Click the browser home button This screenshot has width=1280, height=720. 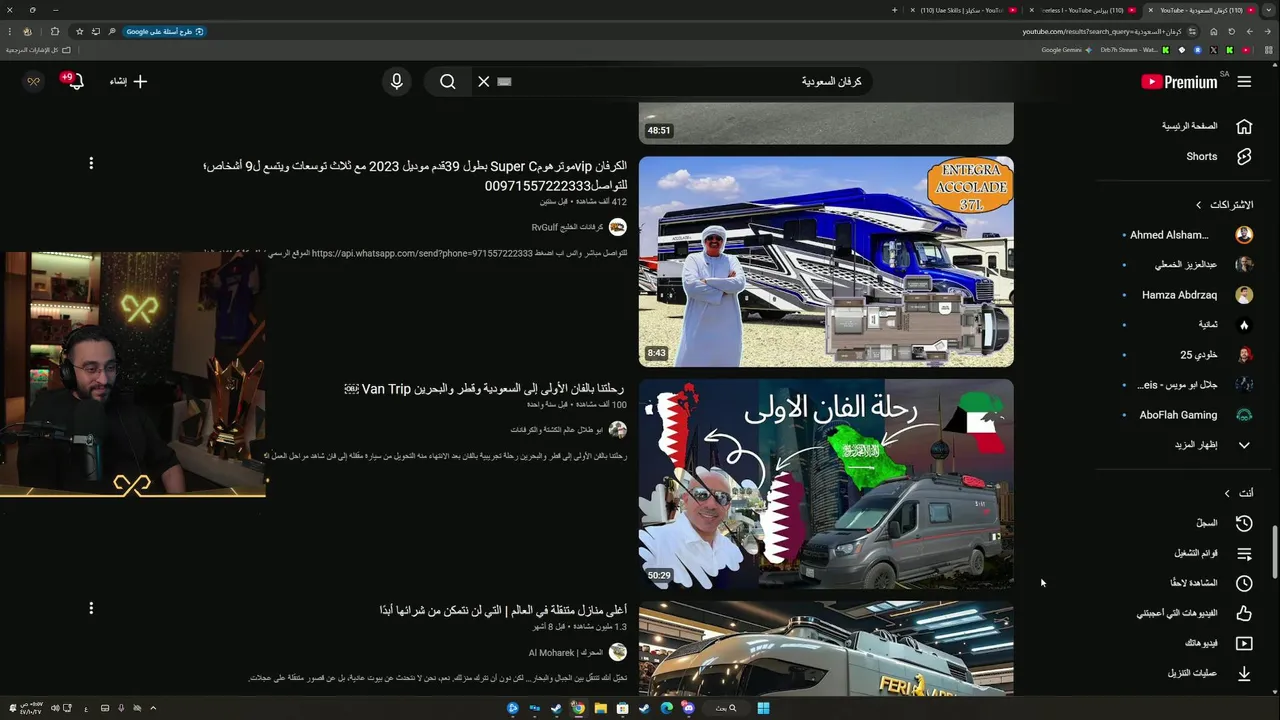[x=1213, y=32]
